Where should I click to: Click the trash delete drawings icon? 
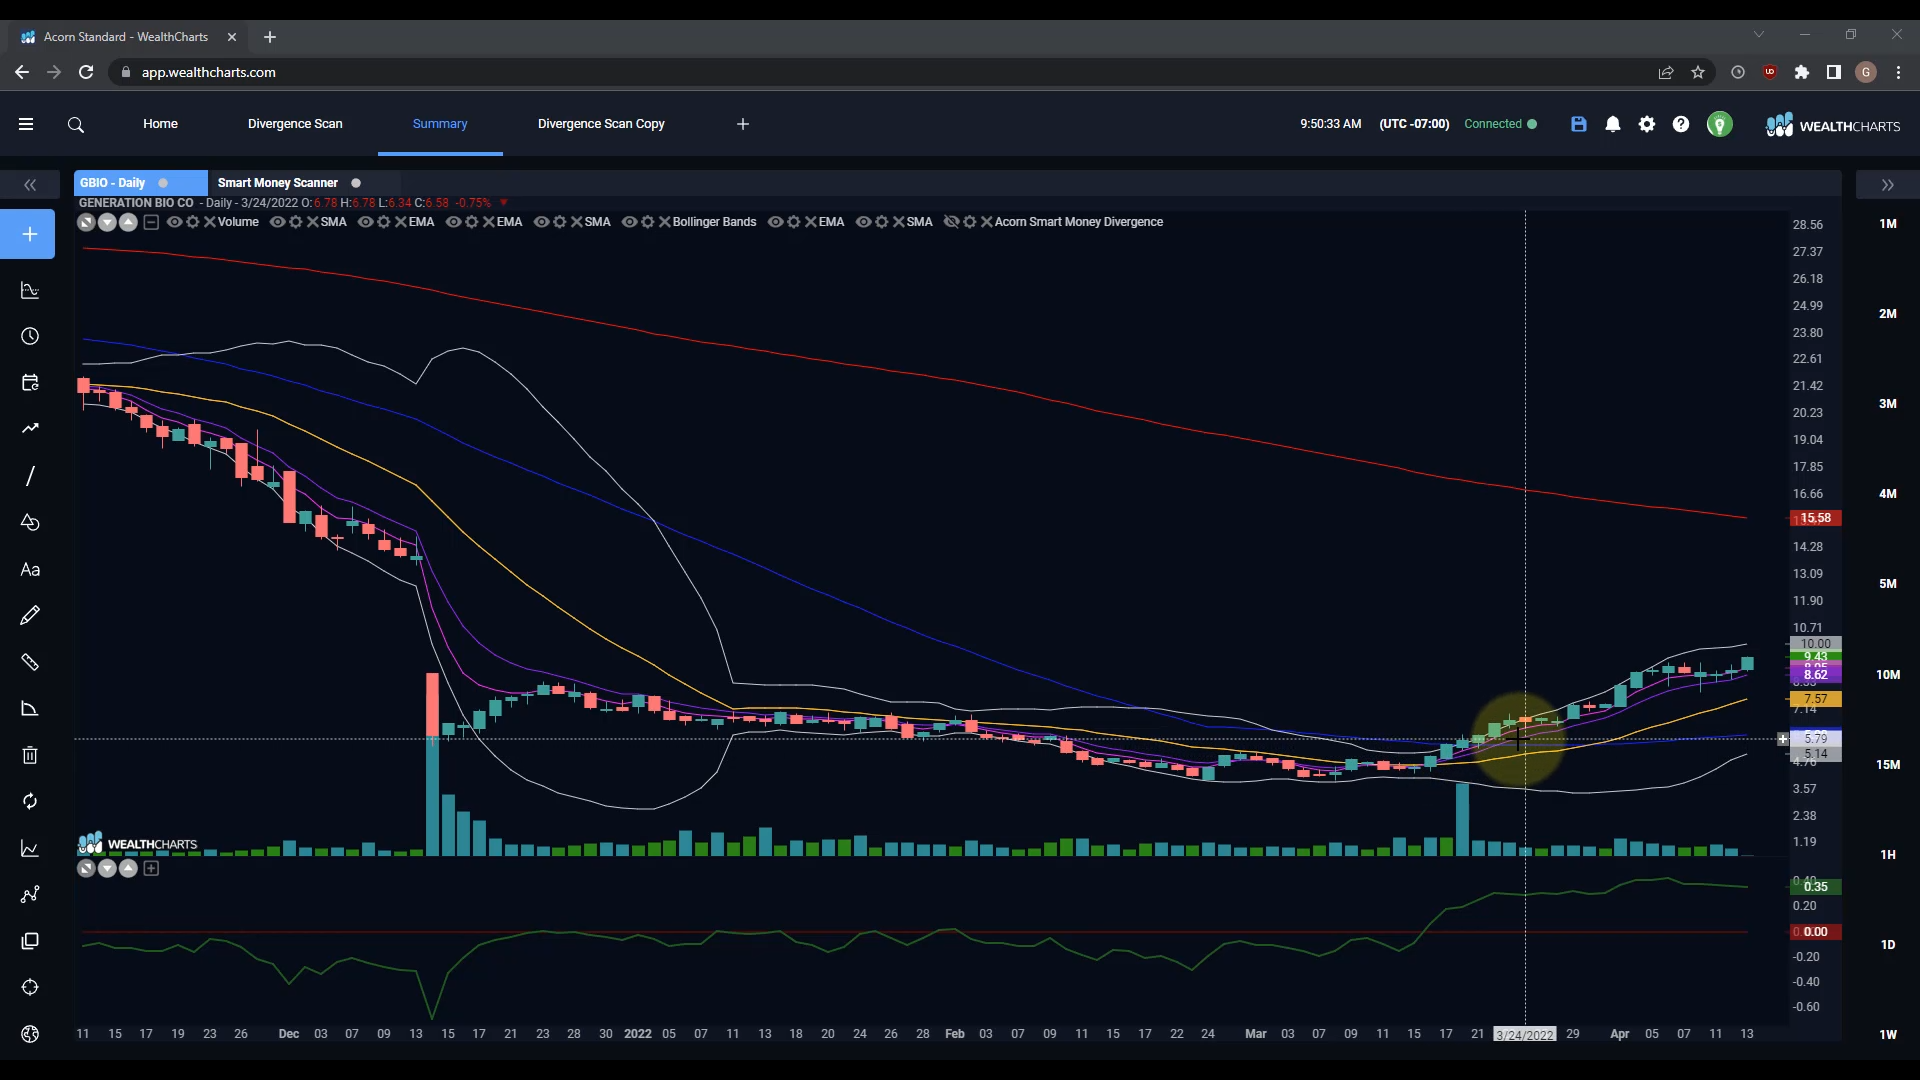pos(30,755)
